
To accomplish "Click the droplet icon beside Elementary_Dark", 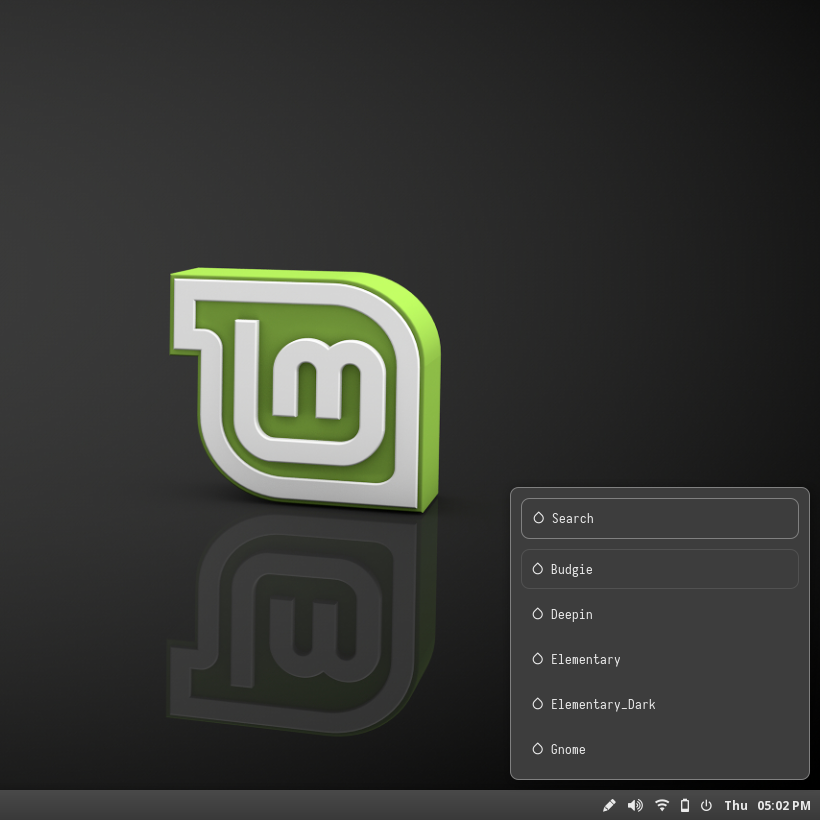I will pos(538,703).
